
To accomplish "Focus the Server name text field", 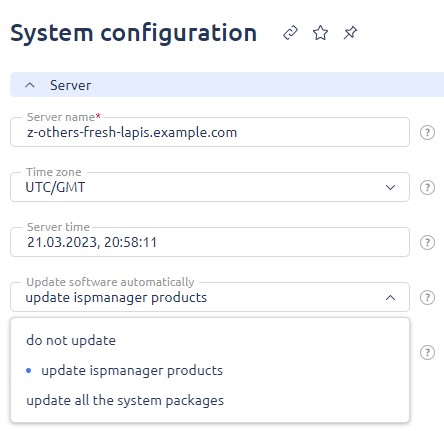I will [x=210, y=132].
